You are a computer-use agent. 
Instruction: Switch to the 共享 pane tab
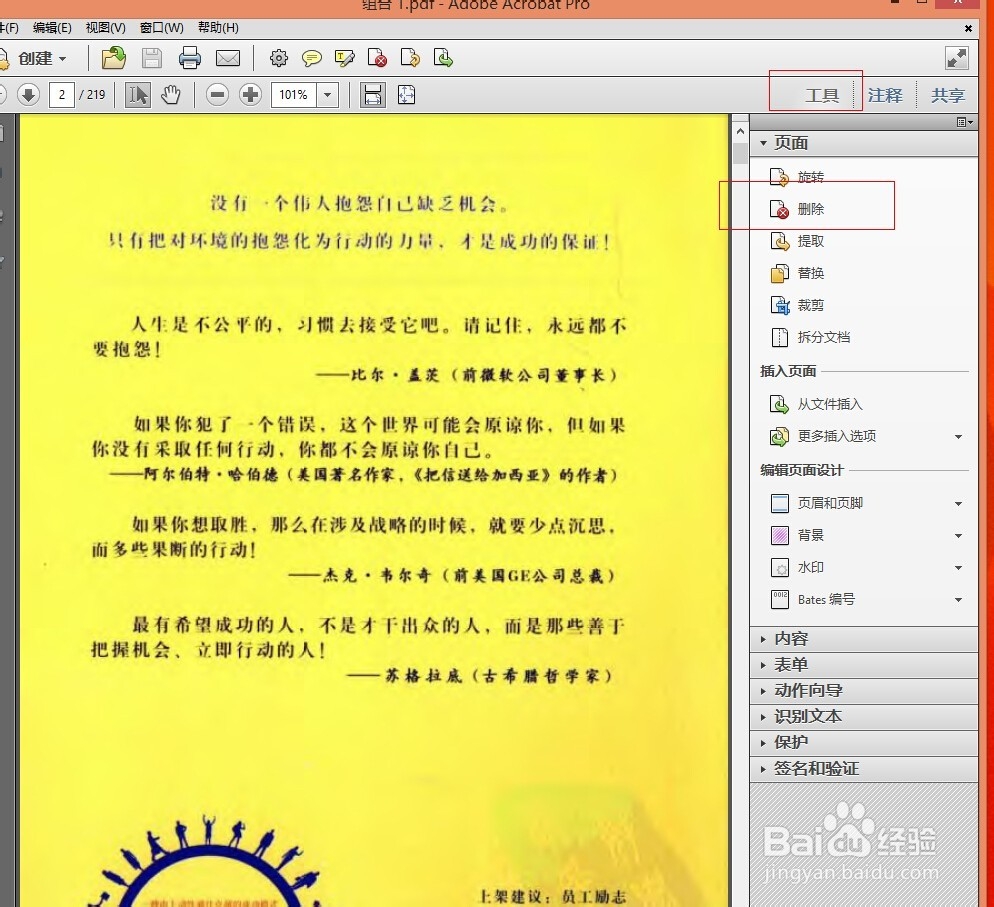pos(948,96)
